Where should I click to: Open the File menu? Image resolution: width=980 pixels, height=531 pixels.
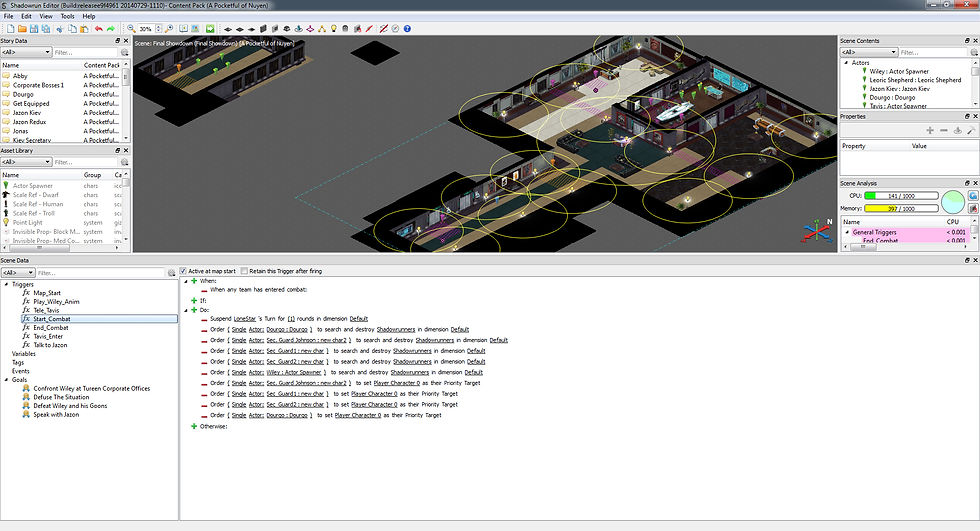click(9, 16)
